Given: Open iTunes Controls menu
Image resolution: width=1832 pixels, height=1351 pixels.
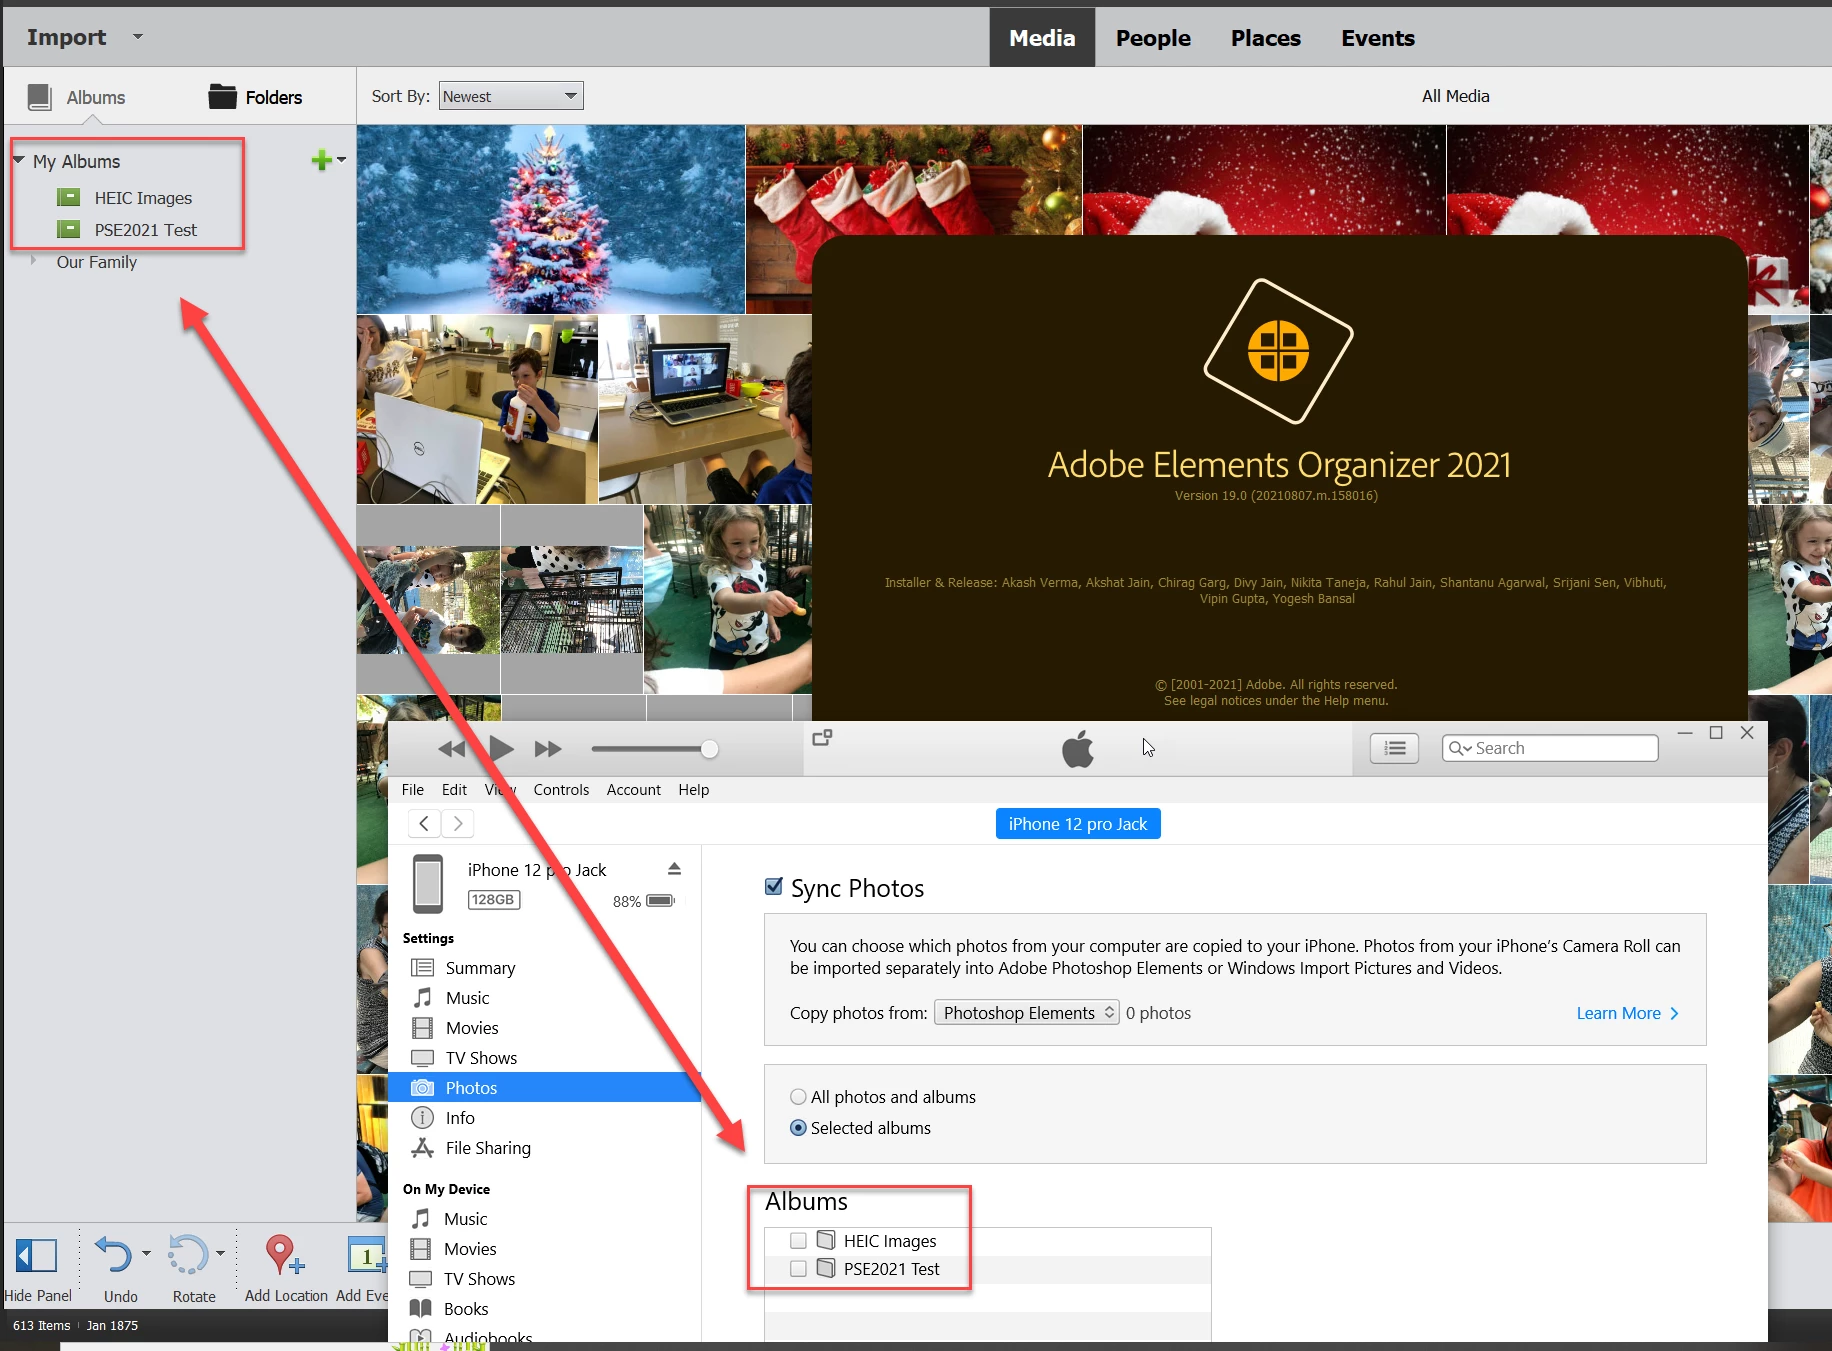Looking at the screenshot, I should (x=561, y=790).
